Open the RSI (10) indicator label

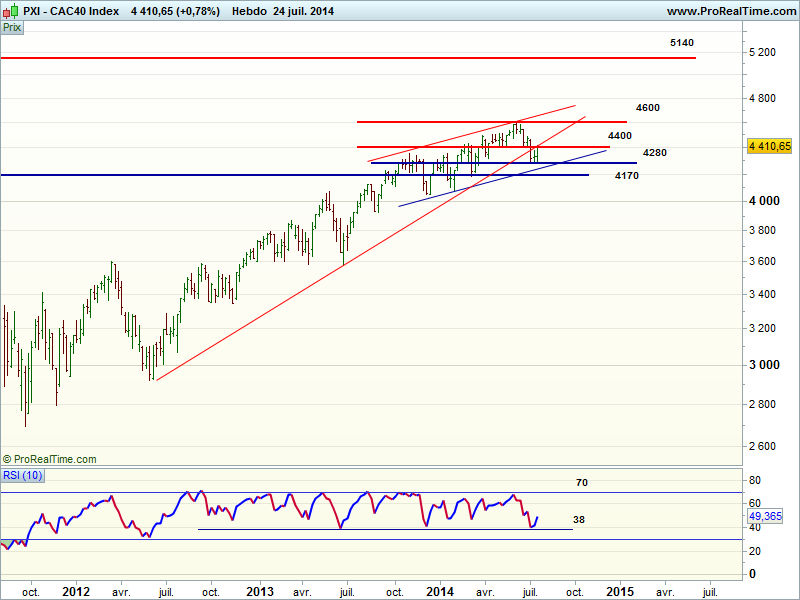click(23, 474)
